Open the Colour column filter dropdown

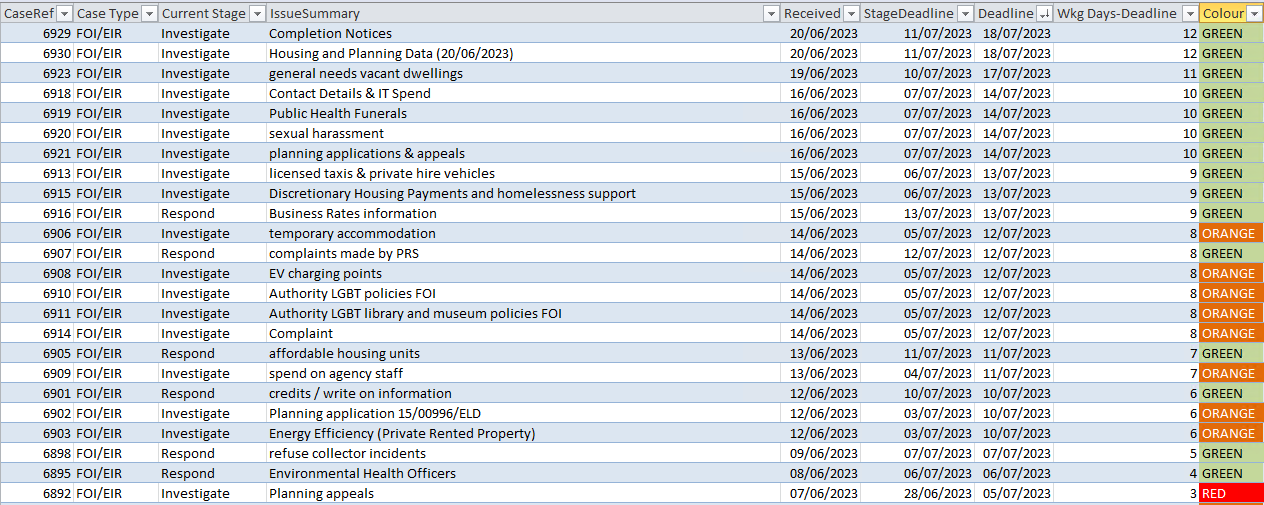[x=1254, y=13]
